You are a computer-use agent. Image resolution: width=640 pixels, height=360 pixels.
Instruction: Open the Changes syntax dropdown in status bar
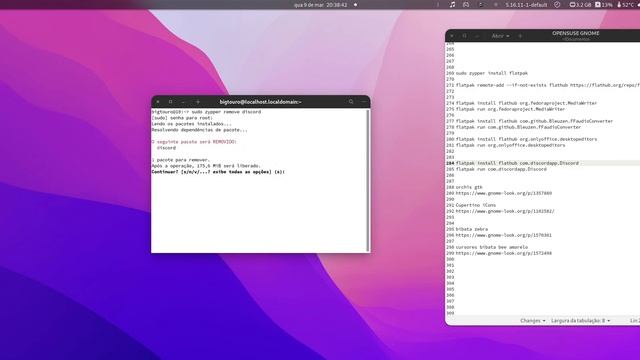tap(533, 321)
